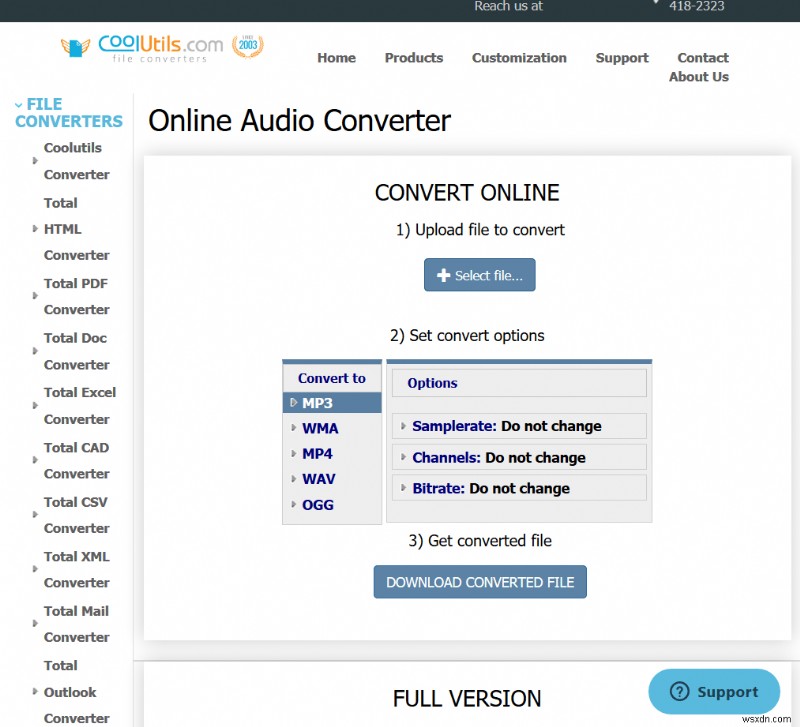Screen dimensions: 800x727
Task: Click the FULL VERSION heading
Action: tap(467, 698)
